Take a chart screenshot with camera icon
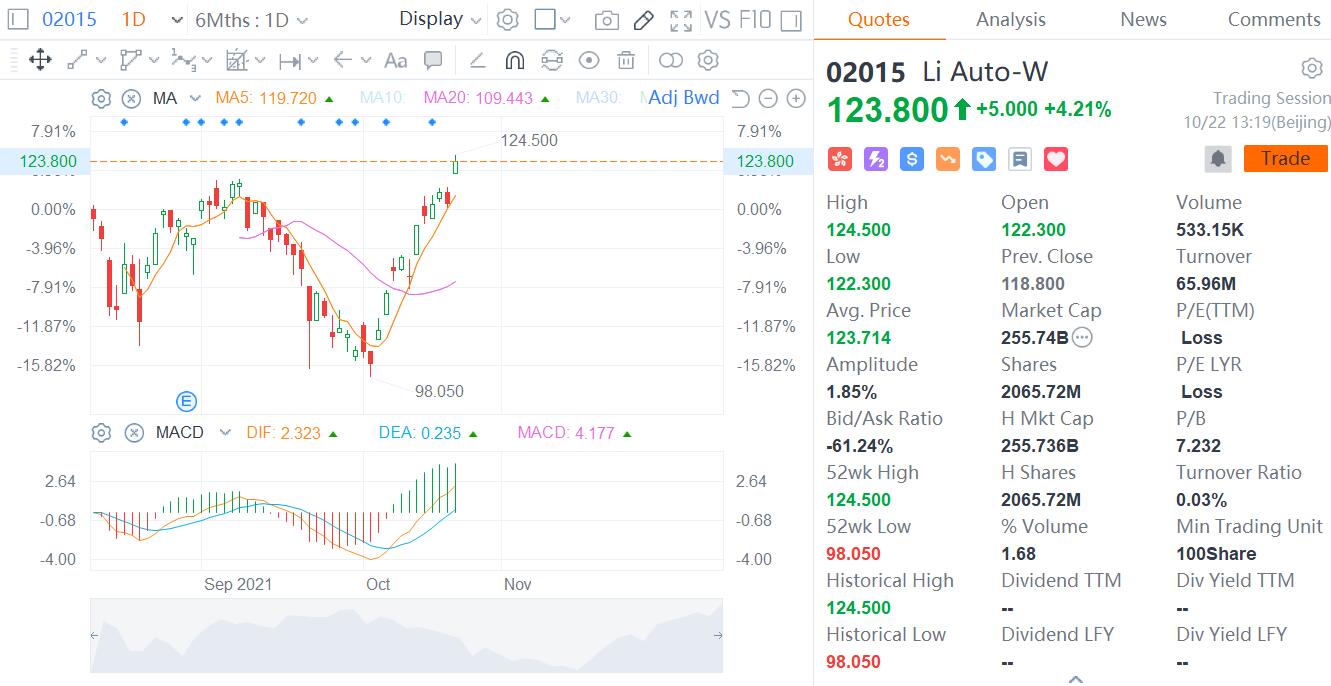This screenshot has height=686, width=1331. 606,20
